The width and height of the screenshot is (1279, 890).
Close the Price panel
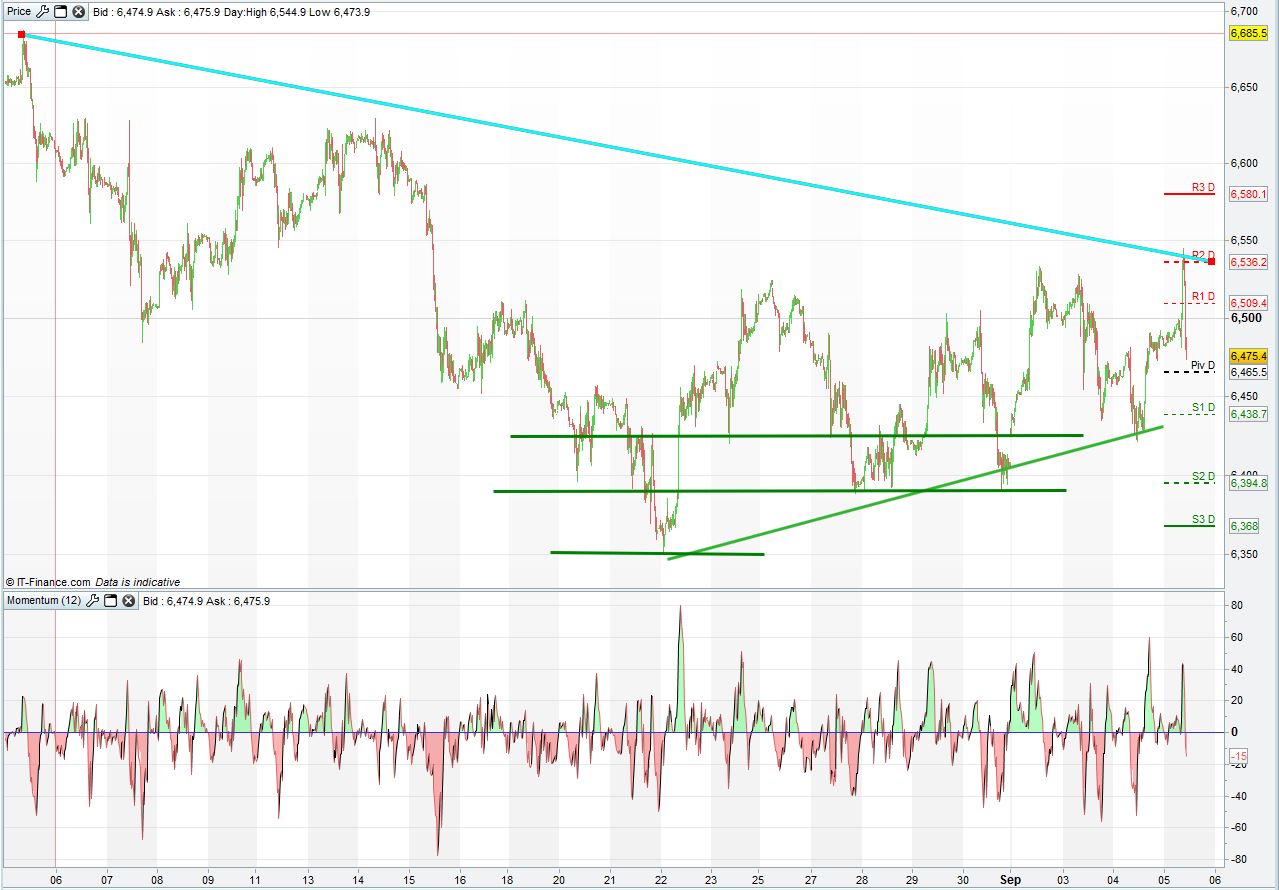[78, 12]
